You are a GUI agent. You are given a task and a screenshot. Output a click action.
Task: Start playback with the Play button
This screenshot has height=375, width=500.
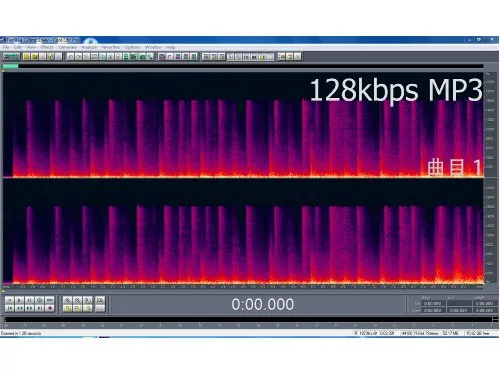pyautogui.click(x=19, y=300)
